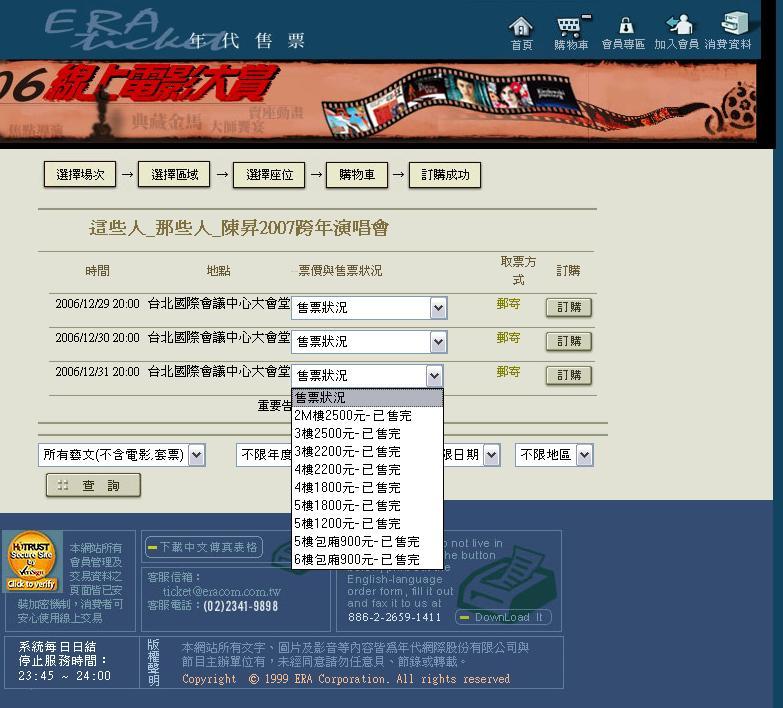Open the 不限年度 year dropdown
Image resolution: width=783 pixels, height=708 pixels.
[x=264, y=455]
